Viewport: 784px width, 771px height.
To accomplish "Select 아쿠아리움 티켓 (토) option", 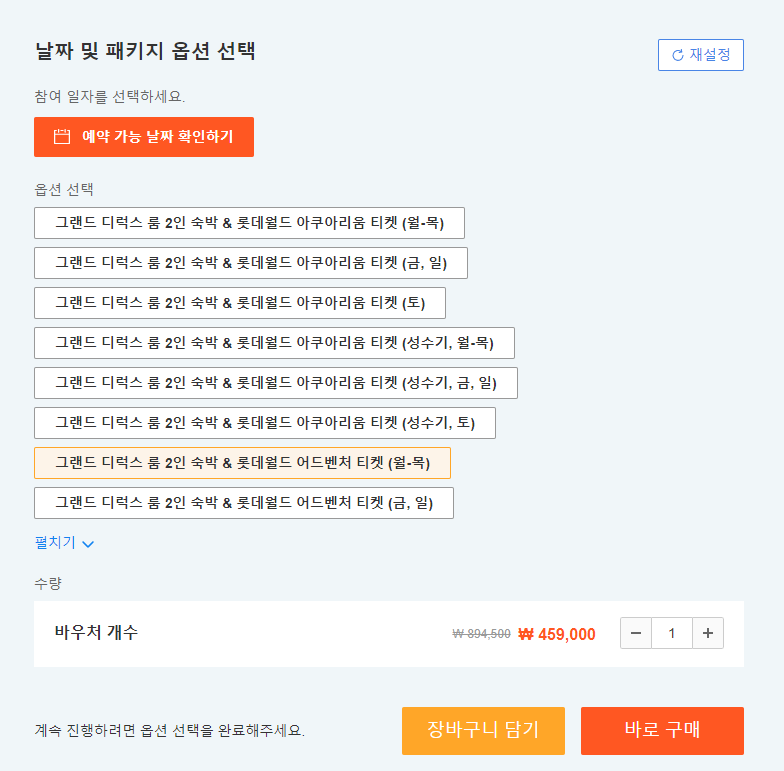I will [240, 303].
